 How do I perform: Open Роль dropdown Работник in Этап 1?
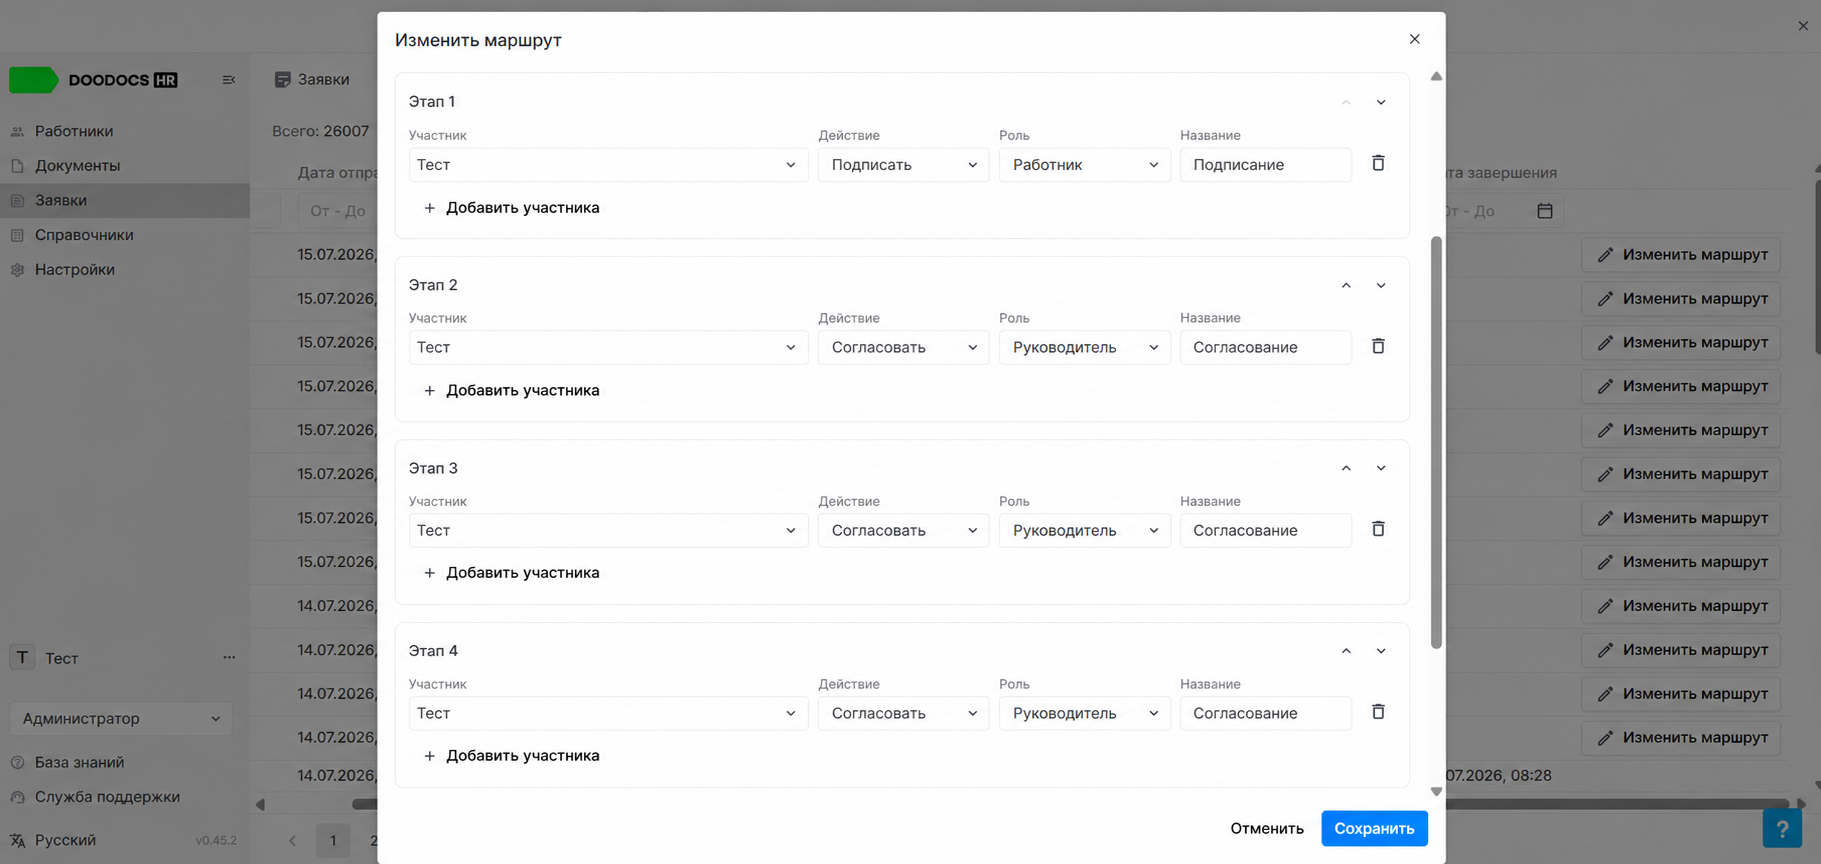tap(1084, 165)
